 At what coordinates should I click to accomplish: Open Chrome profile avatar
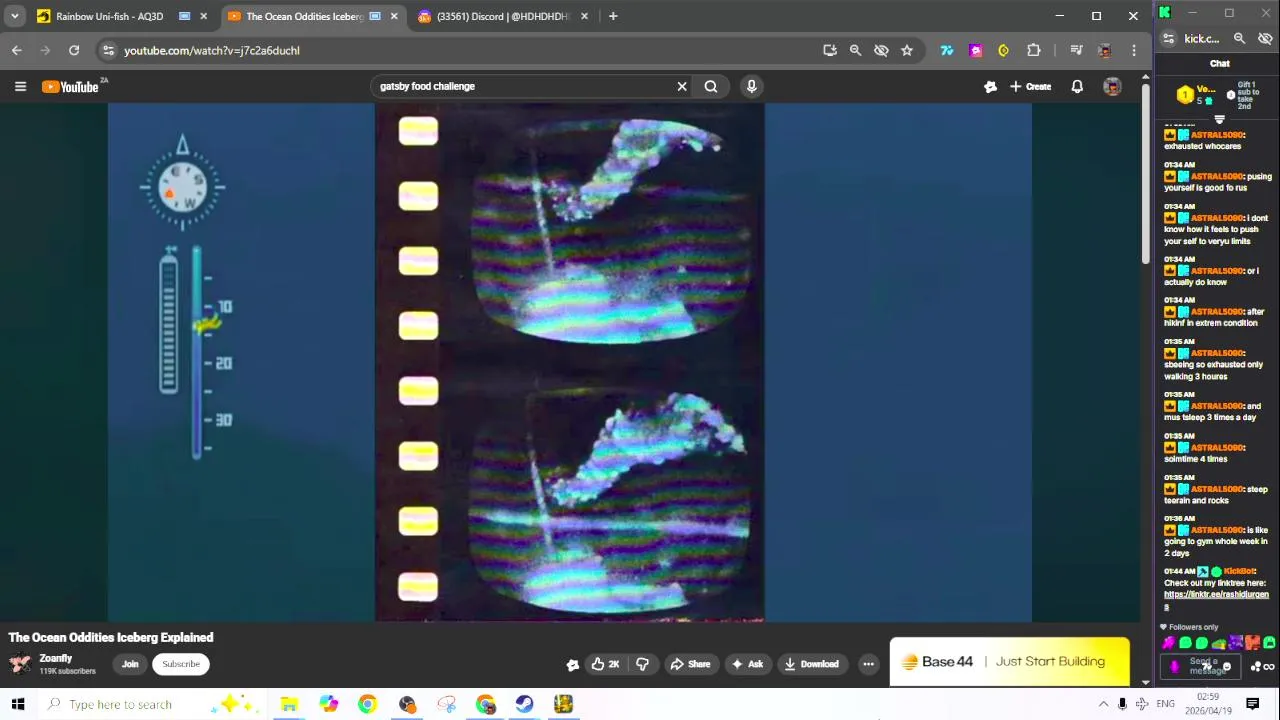click(1105, 50)
